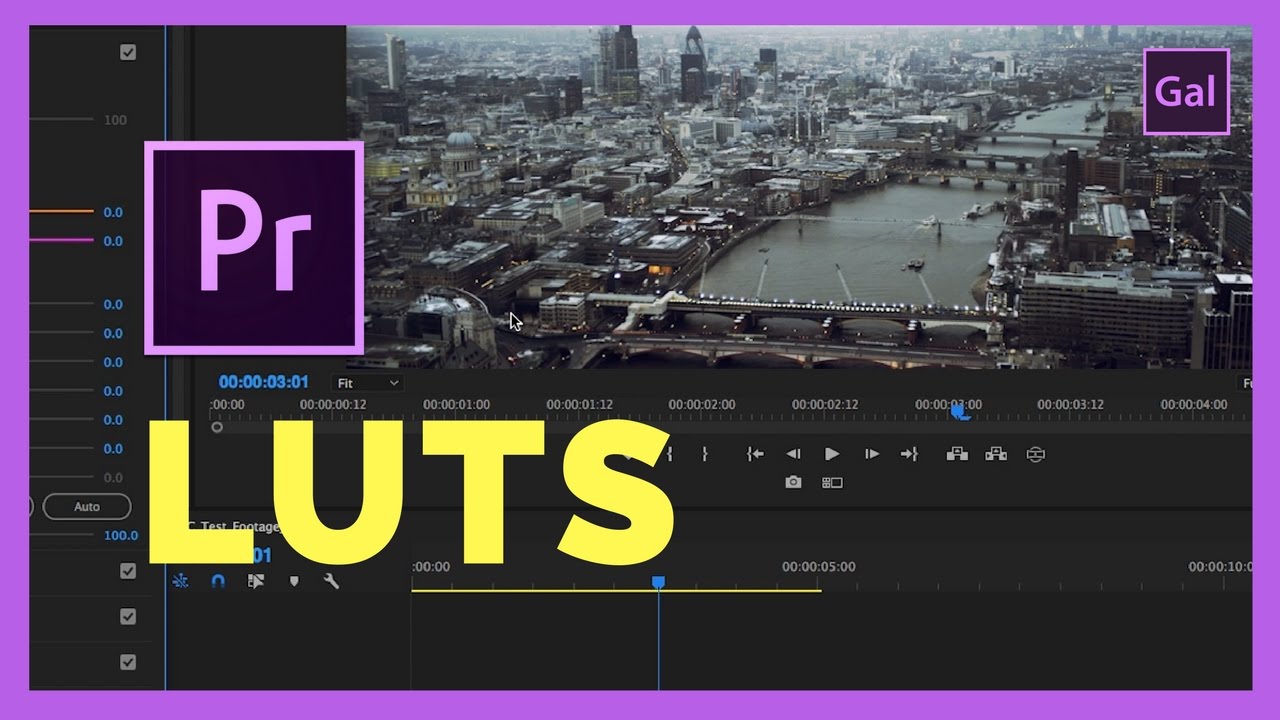The height and width of the screenshot is (720, 1280).
Task: Click the monitor zoom scroll bar circle handle
Action: (217, 427)
